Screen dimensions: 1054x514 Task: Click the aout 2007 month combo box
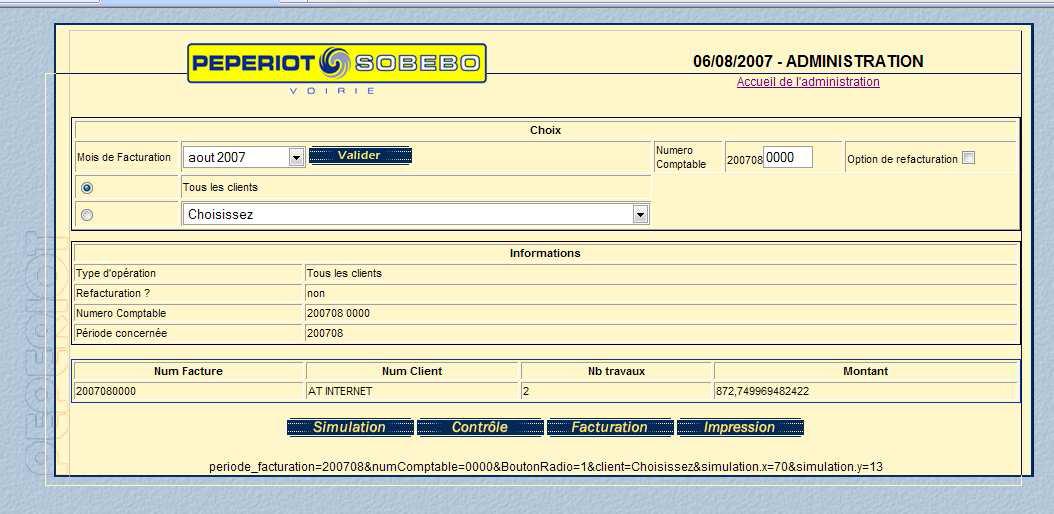(x=244, y=157)
